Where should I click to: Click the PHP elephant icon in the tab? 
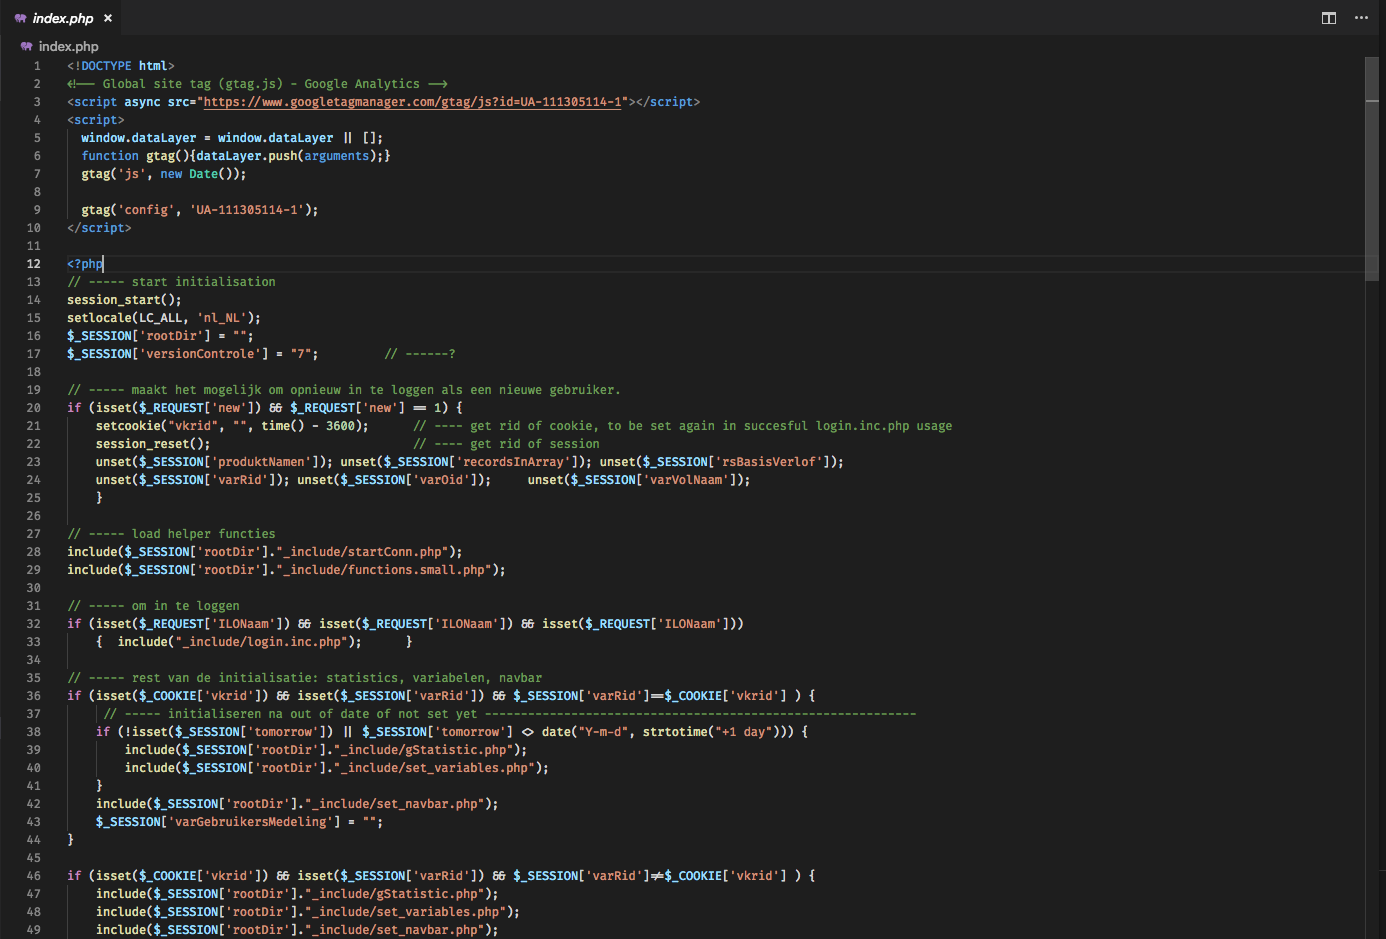[x=20, y=18]
